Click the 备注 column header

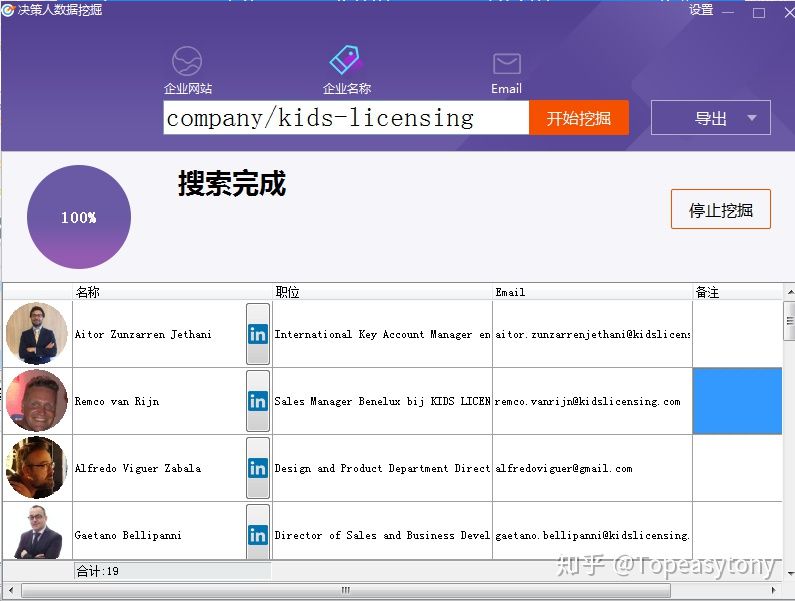(x=737, y=292)
